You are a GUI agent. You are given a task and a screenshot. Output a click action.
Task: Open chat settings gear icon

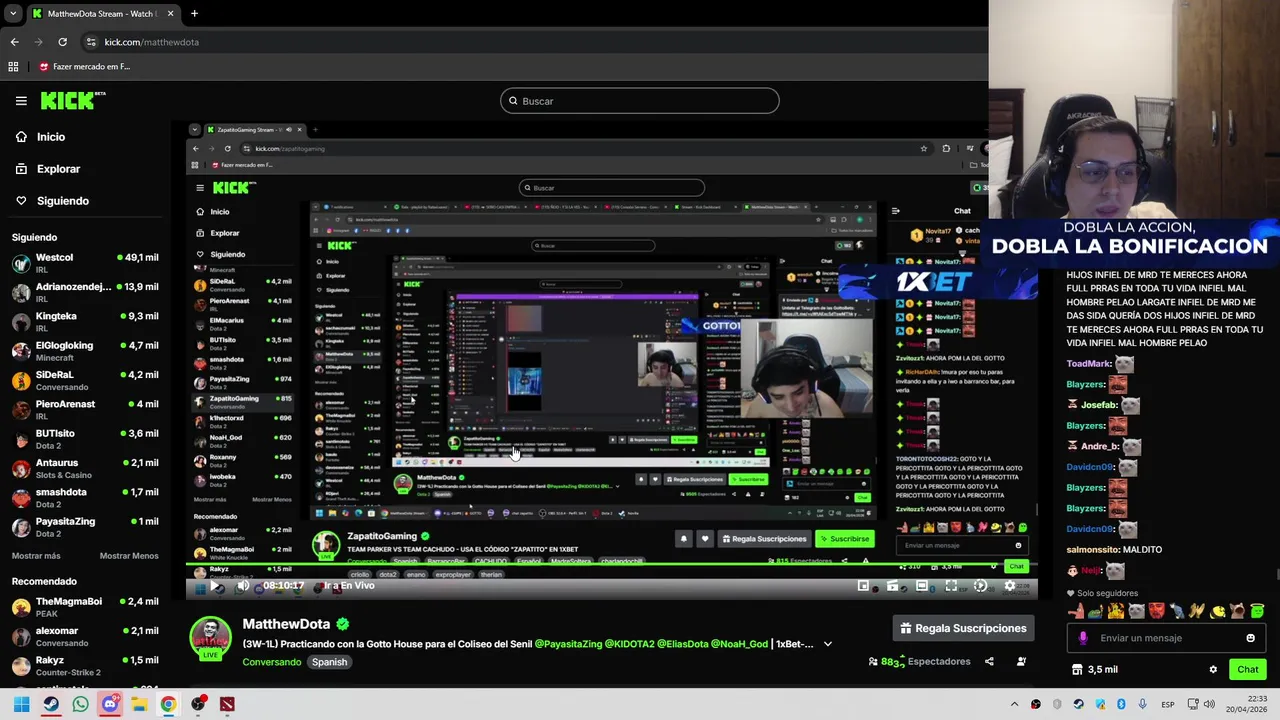coord(1213,670)
